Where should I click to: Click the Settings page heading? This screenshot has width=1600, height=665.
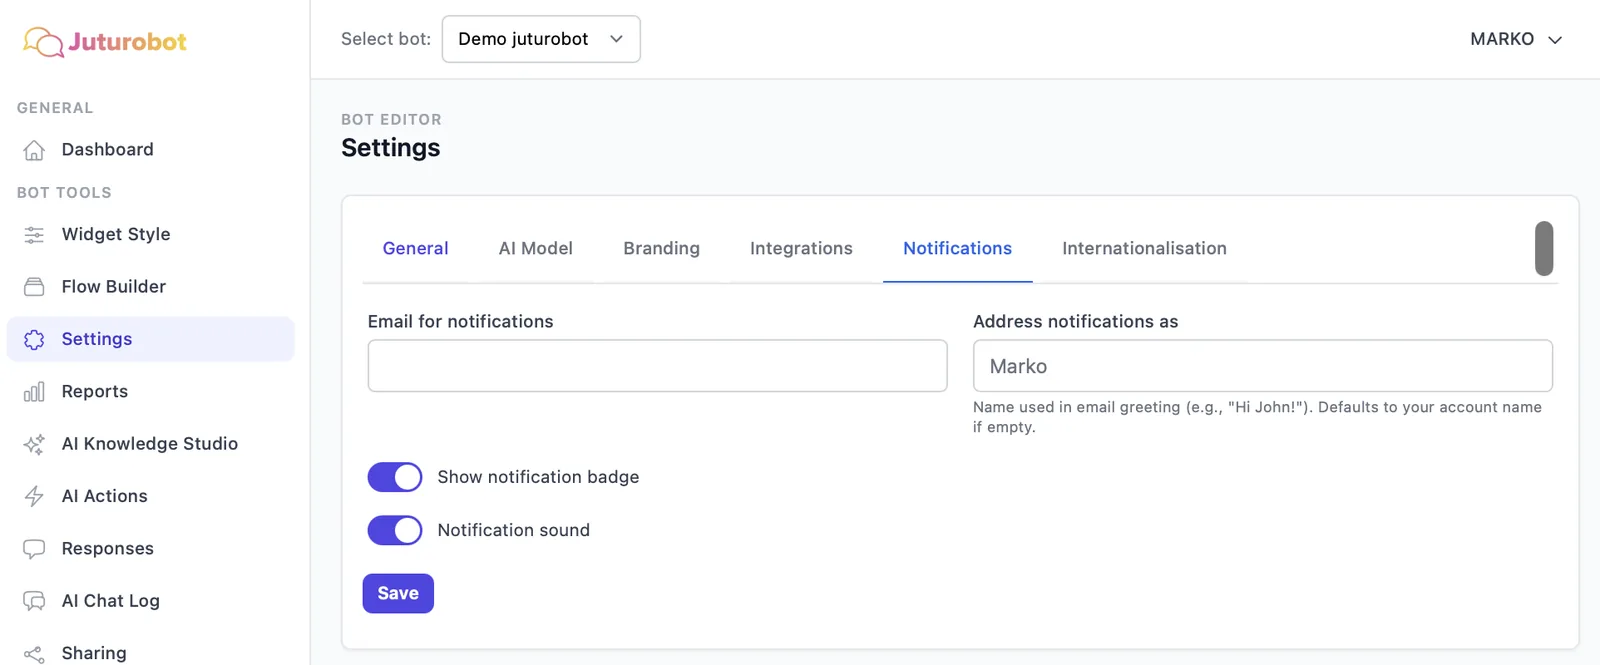point(391,148)
